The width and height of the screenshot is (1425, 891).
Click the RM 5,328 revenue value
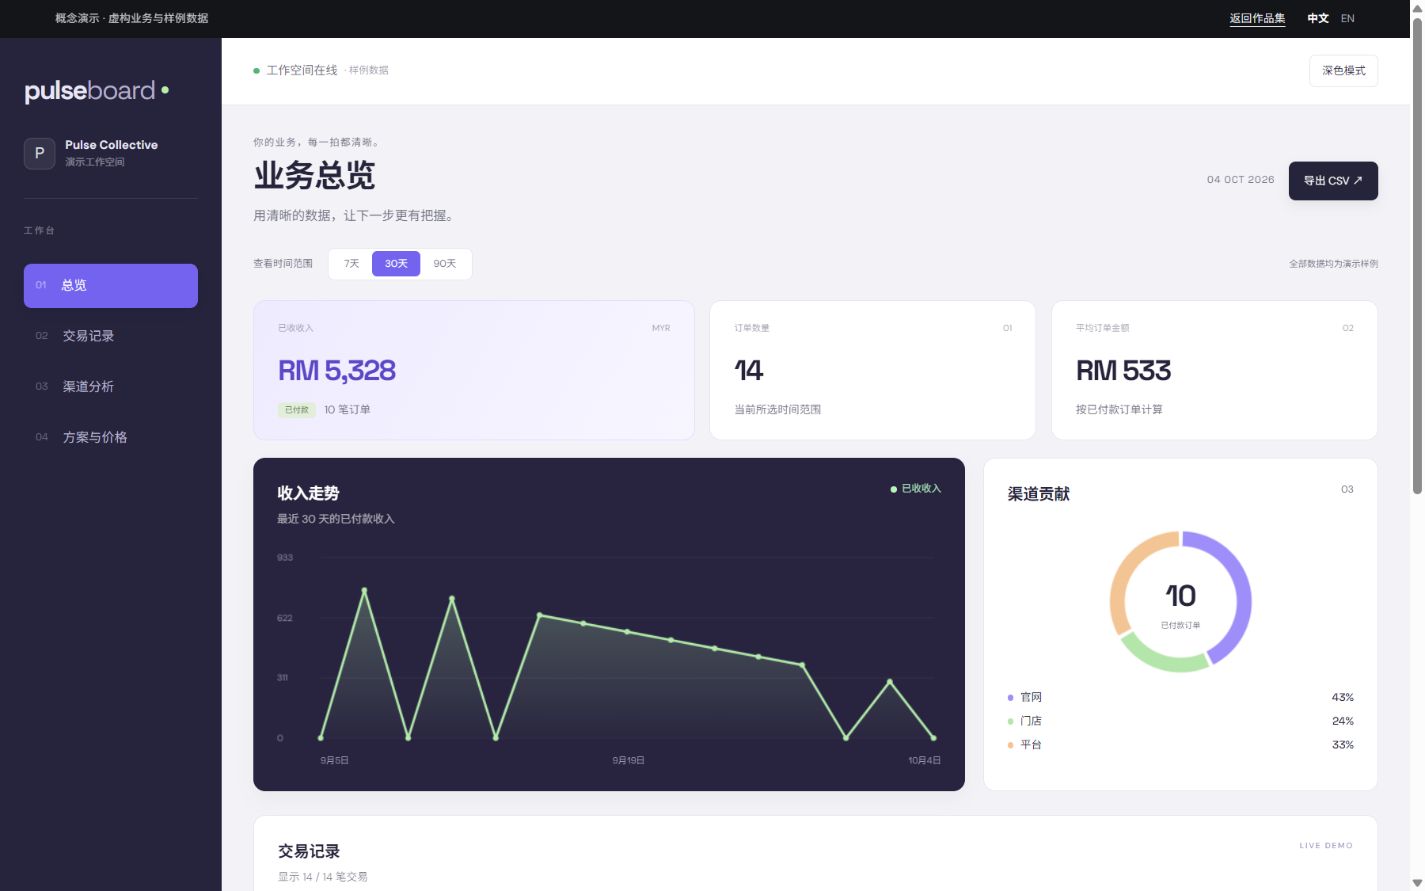click(x=337, y=371)
